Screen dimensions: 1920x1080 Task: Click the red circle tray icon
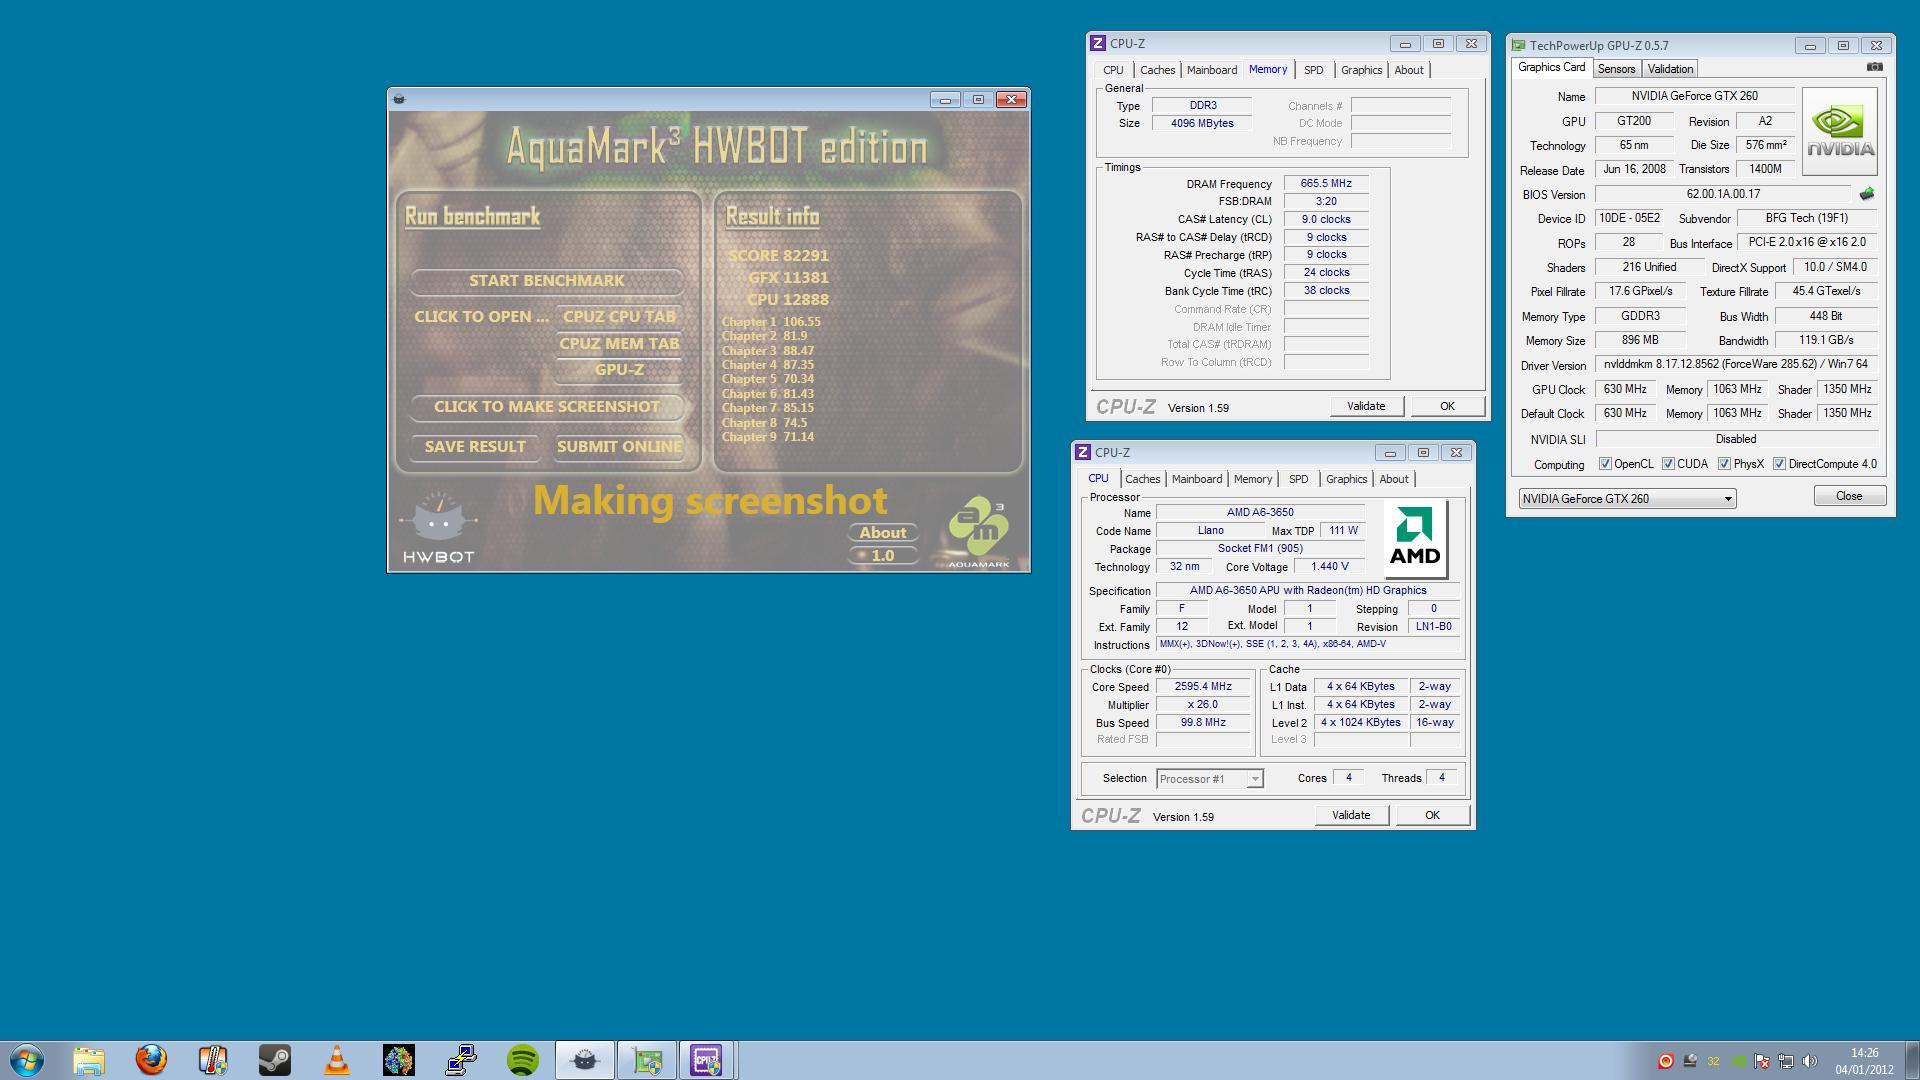tap(1666, 1061)
